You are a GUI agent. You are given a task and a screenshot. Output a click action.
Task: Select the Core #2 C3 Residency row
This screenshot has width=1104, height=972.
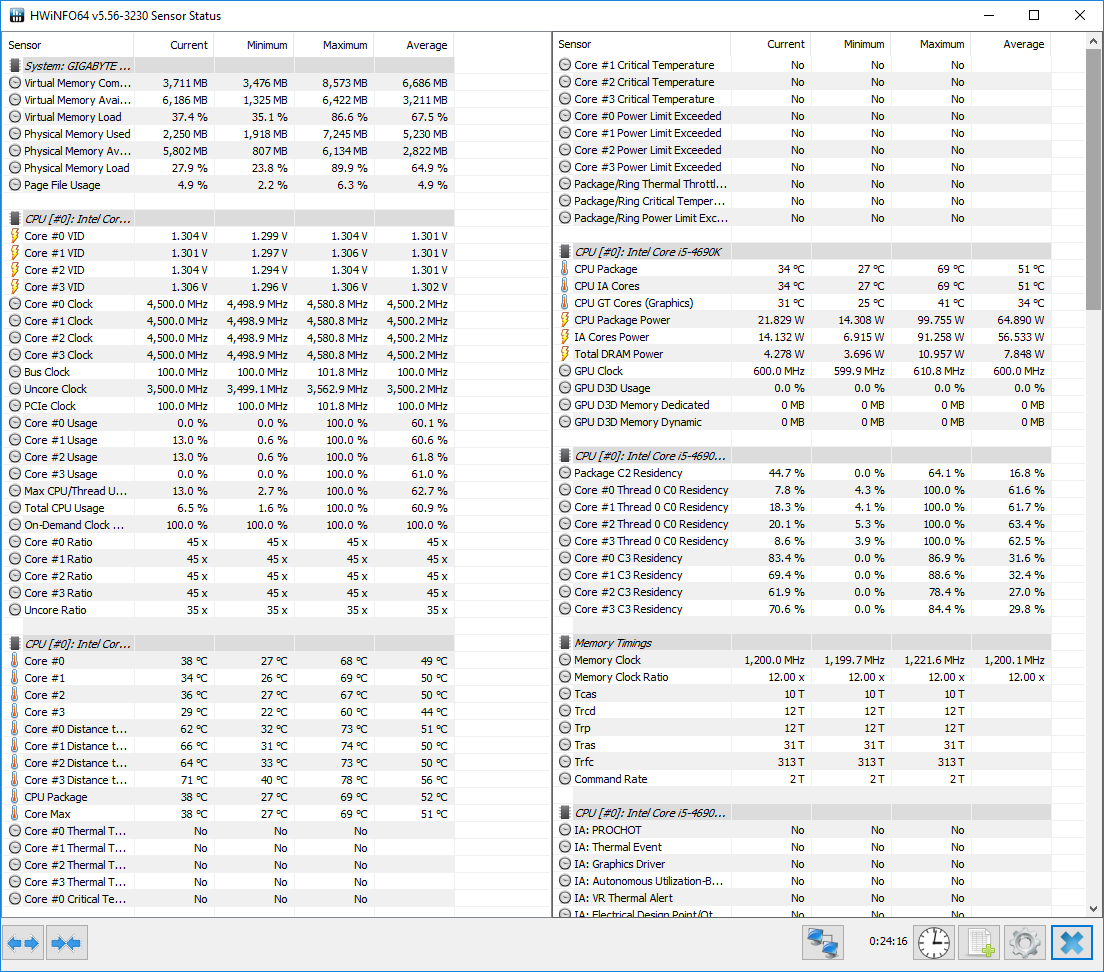(804, 592)
